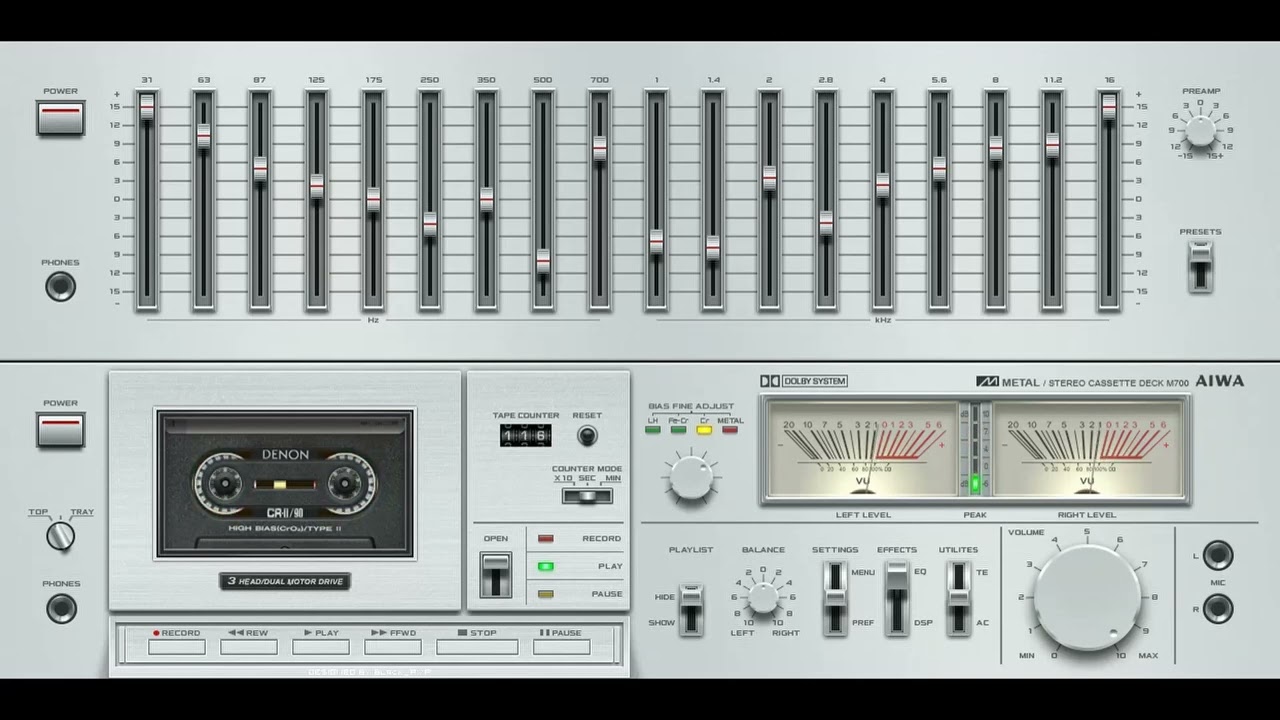
Task: Click the 1 kHz equalizer slider handle
Action: click(x=656, y=242)
